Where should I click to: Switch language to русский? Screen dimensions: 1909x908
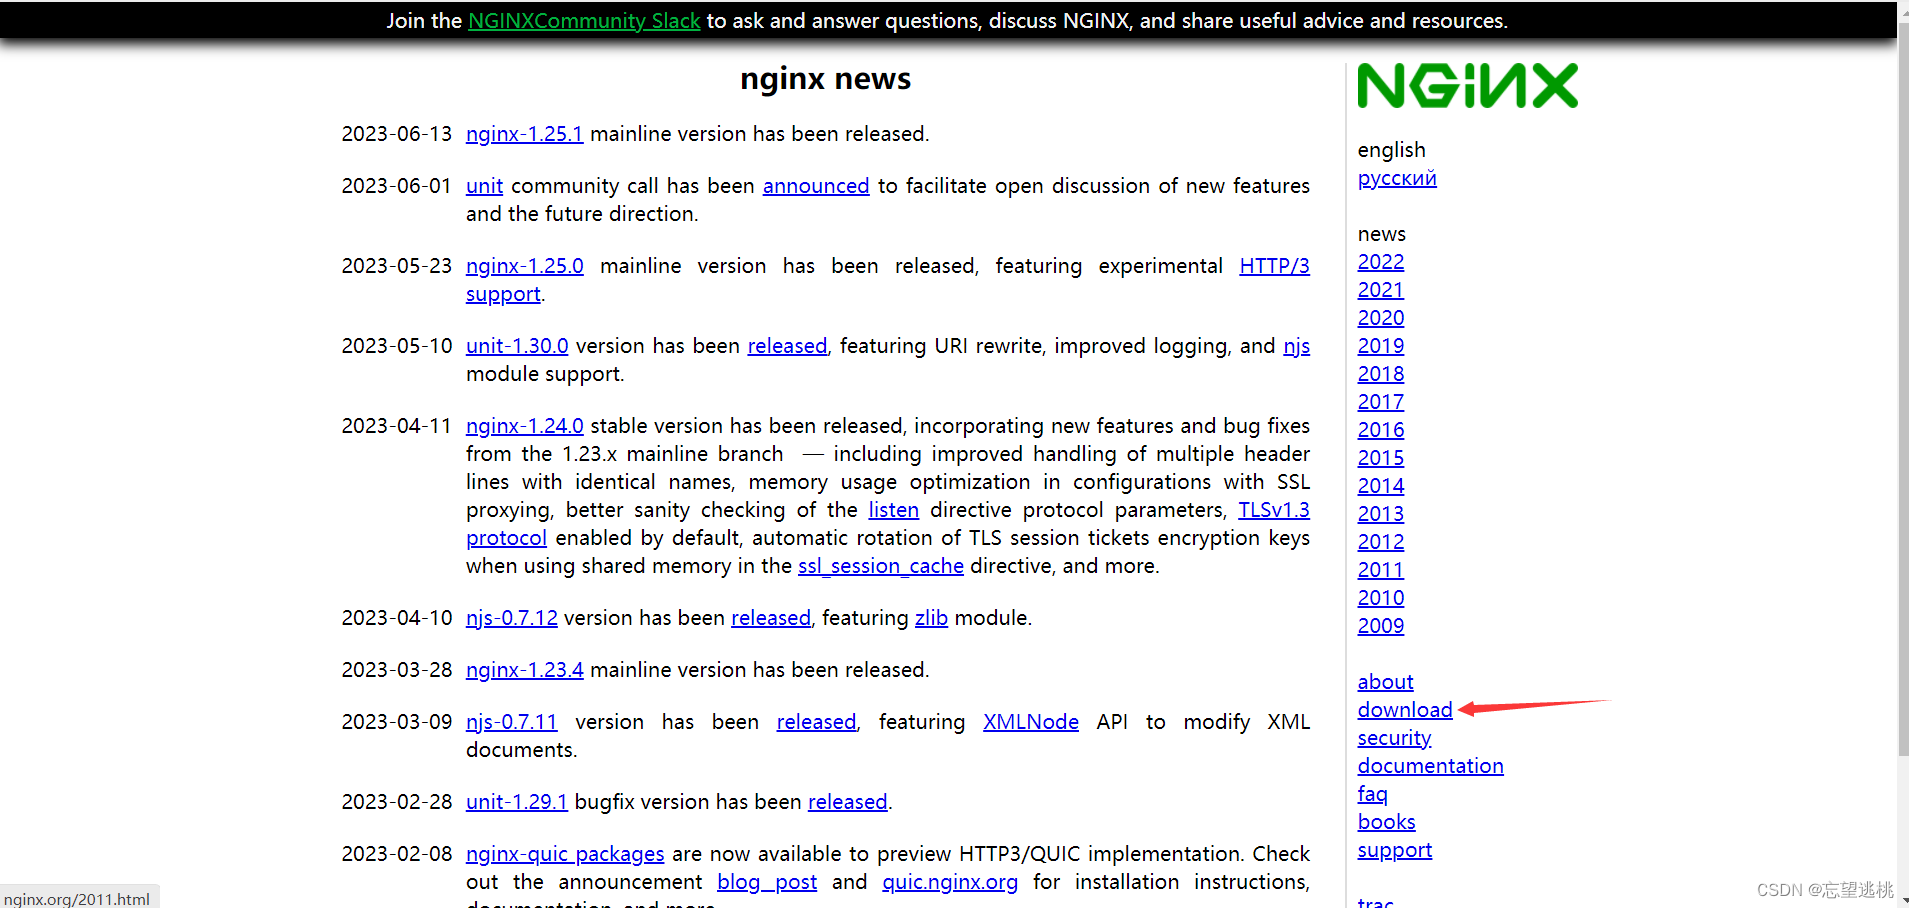coord(1397,178)
